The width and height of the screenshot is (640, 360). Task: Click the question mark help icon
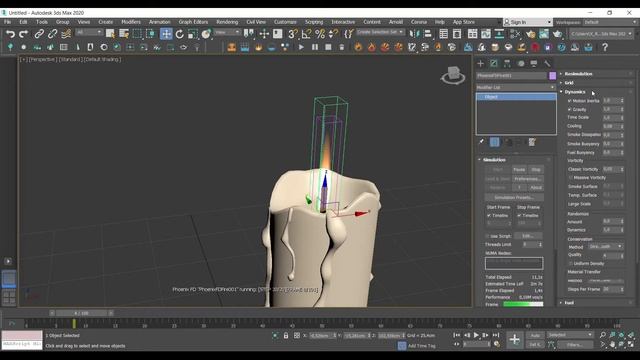click(x=605, y=47)
